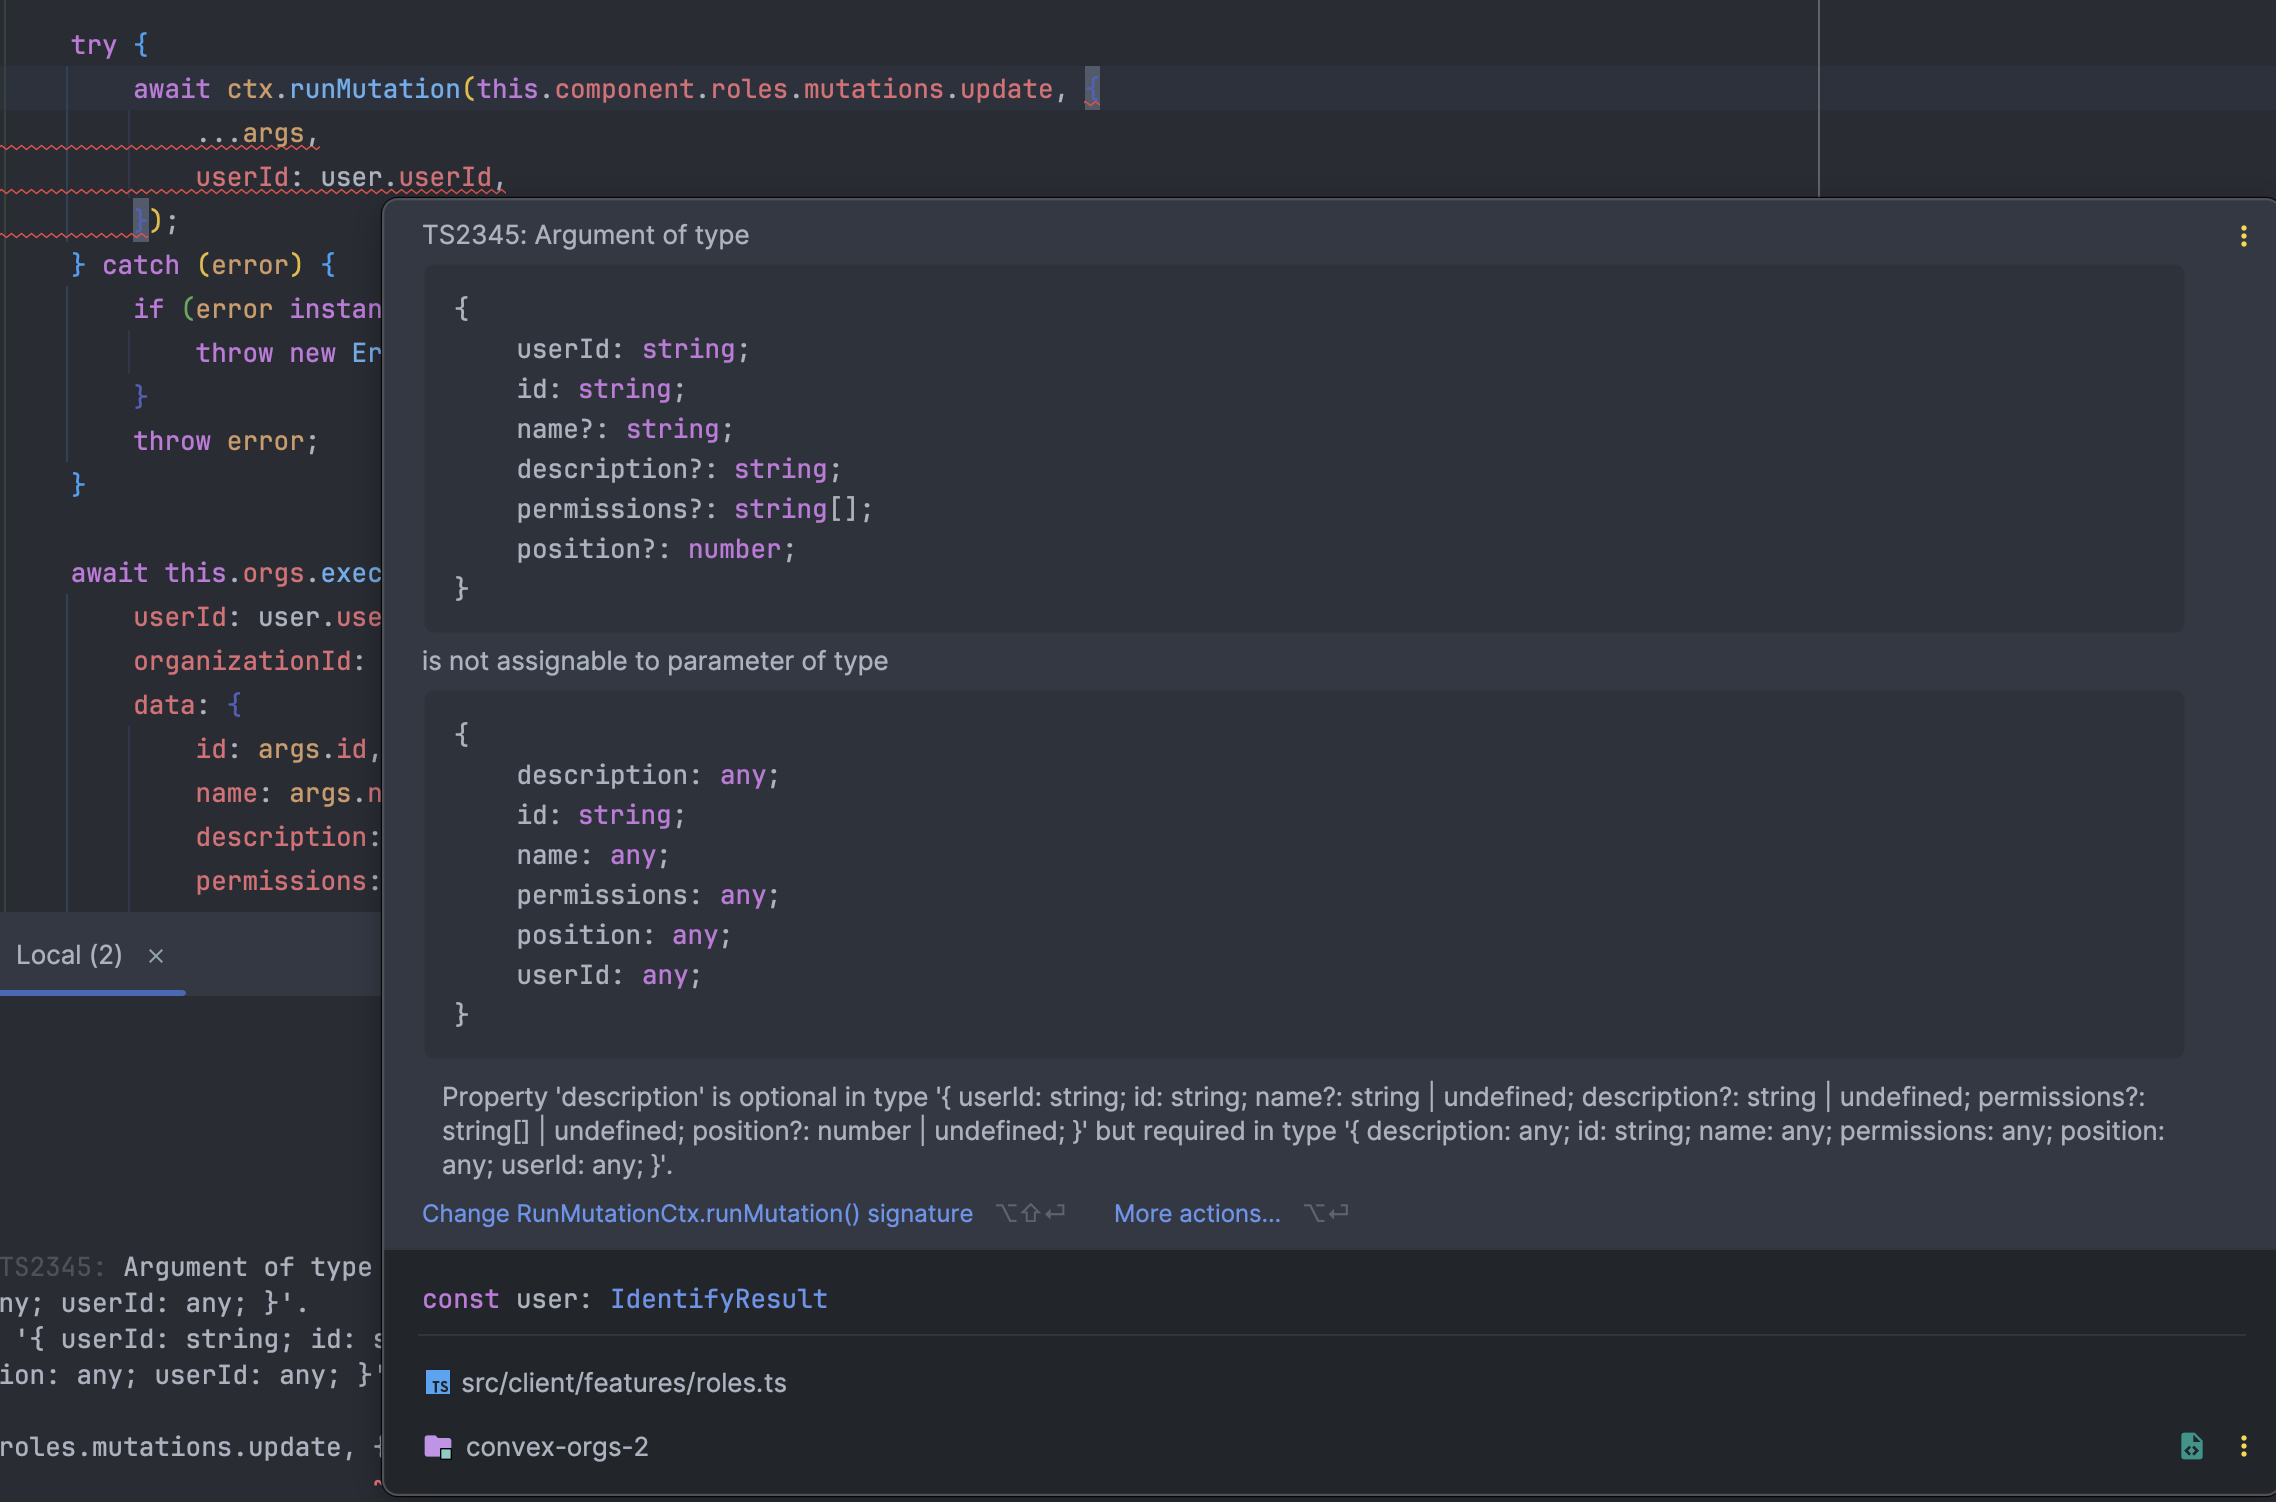Click the 'is not assignable to parameter' text
The image size is (2276, 1502).
tap(654, 661)
